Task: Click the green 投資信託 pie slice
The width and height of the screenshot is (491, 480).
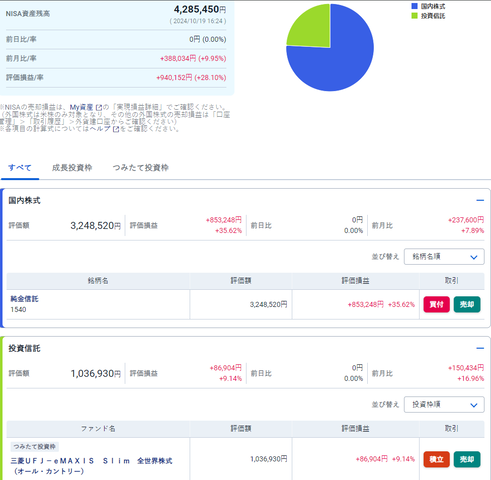Action: pos(313,30)
